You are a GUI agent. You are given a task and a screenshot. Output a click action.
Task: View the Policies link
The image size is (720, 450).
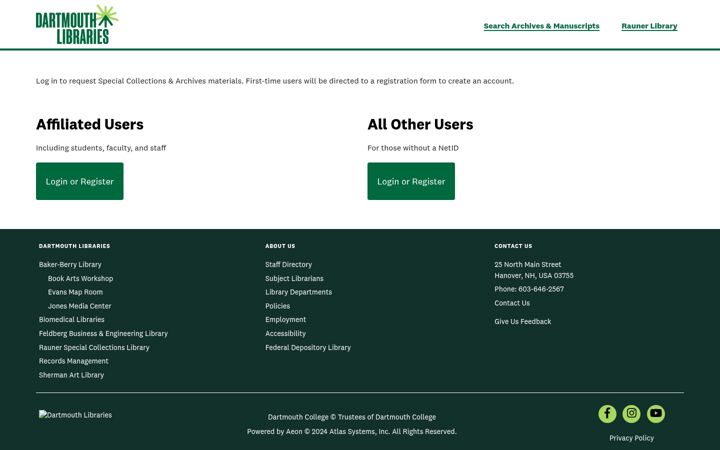click(277, 306)
